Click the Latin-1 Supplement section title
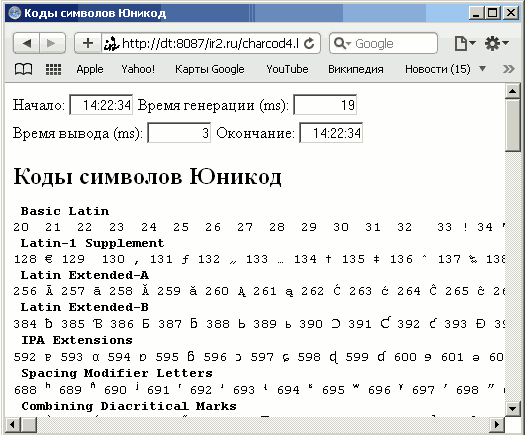The image size is (526, 435). click(92, 243)
